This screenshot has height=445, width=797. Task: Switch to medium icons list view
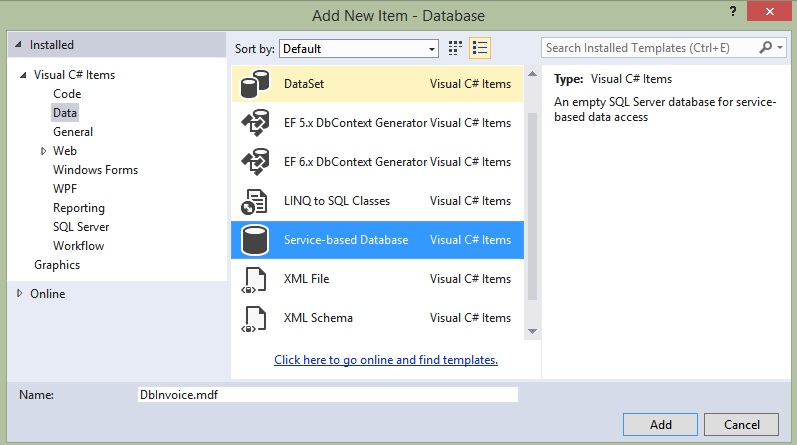[x=480, y=48]
